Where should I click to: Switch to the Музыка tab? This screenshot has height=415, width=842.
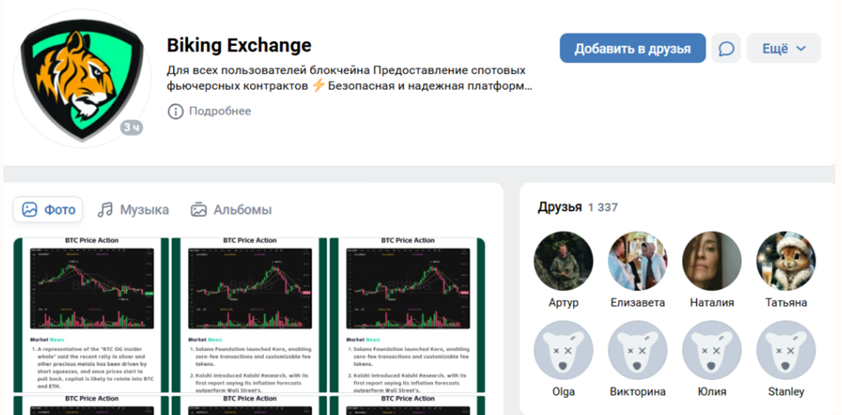tap(133, 210)
